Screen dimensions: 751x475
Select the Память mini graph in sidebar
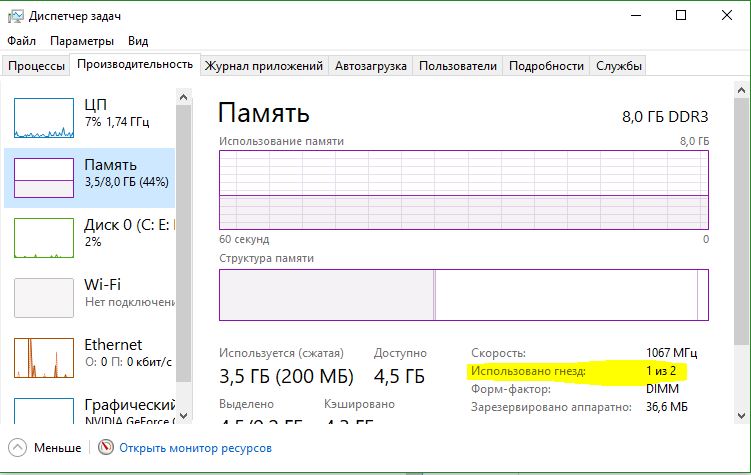[44, 177]
